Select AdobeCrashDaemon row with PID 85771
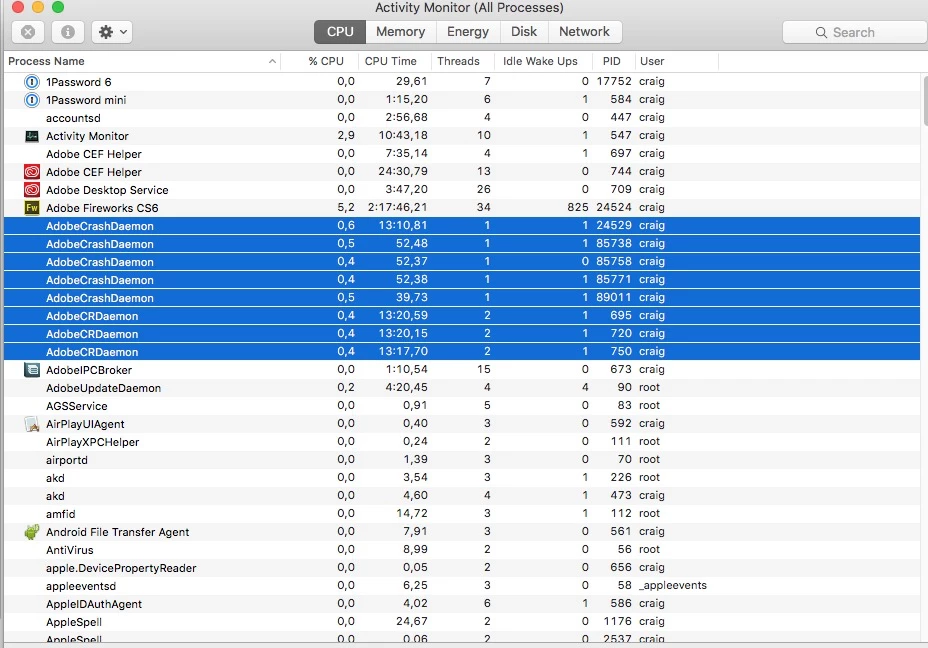Viewport: 928px width, 648px height. pos(462,280)
